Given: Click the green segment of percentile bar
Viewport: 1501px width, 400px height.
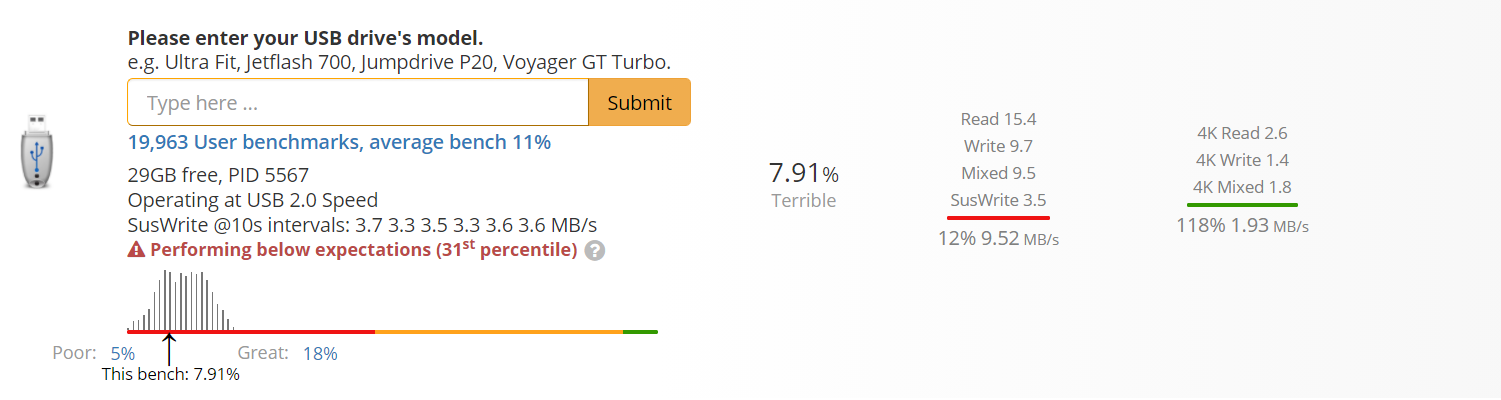Looking at the screenshot, I should pos(640,331).
